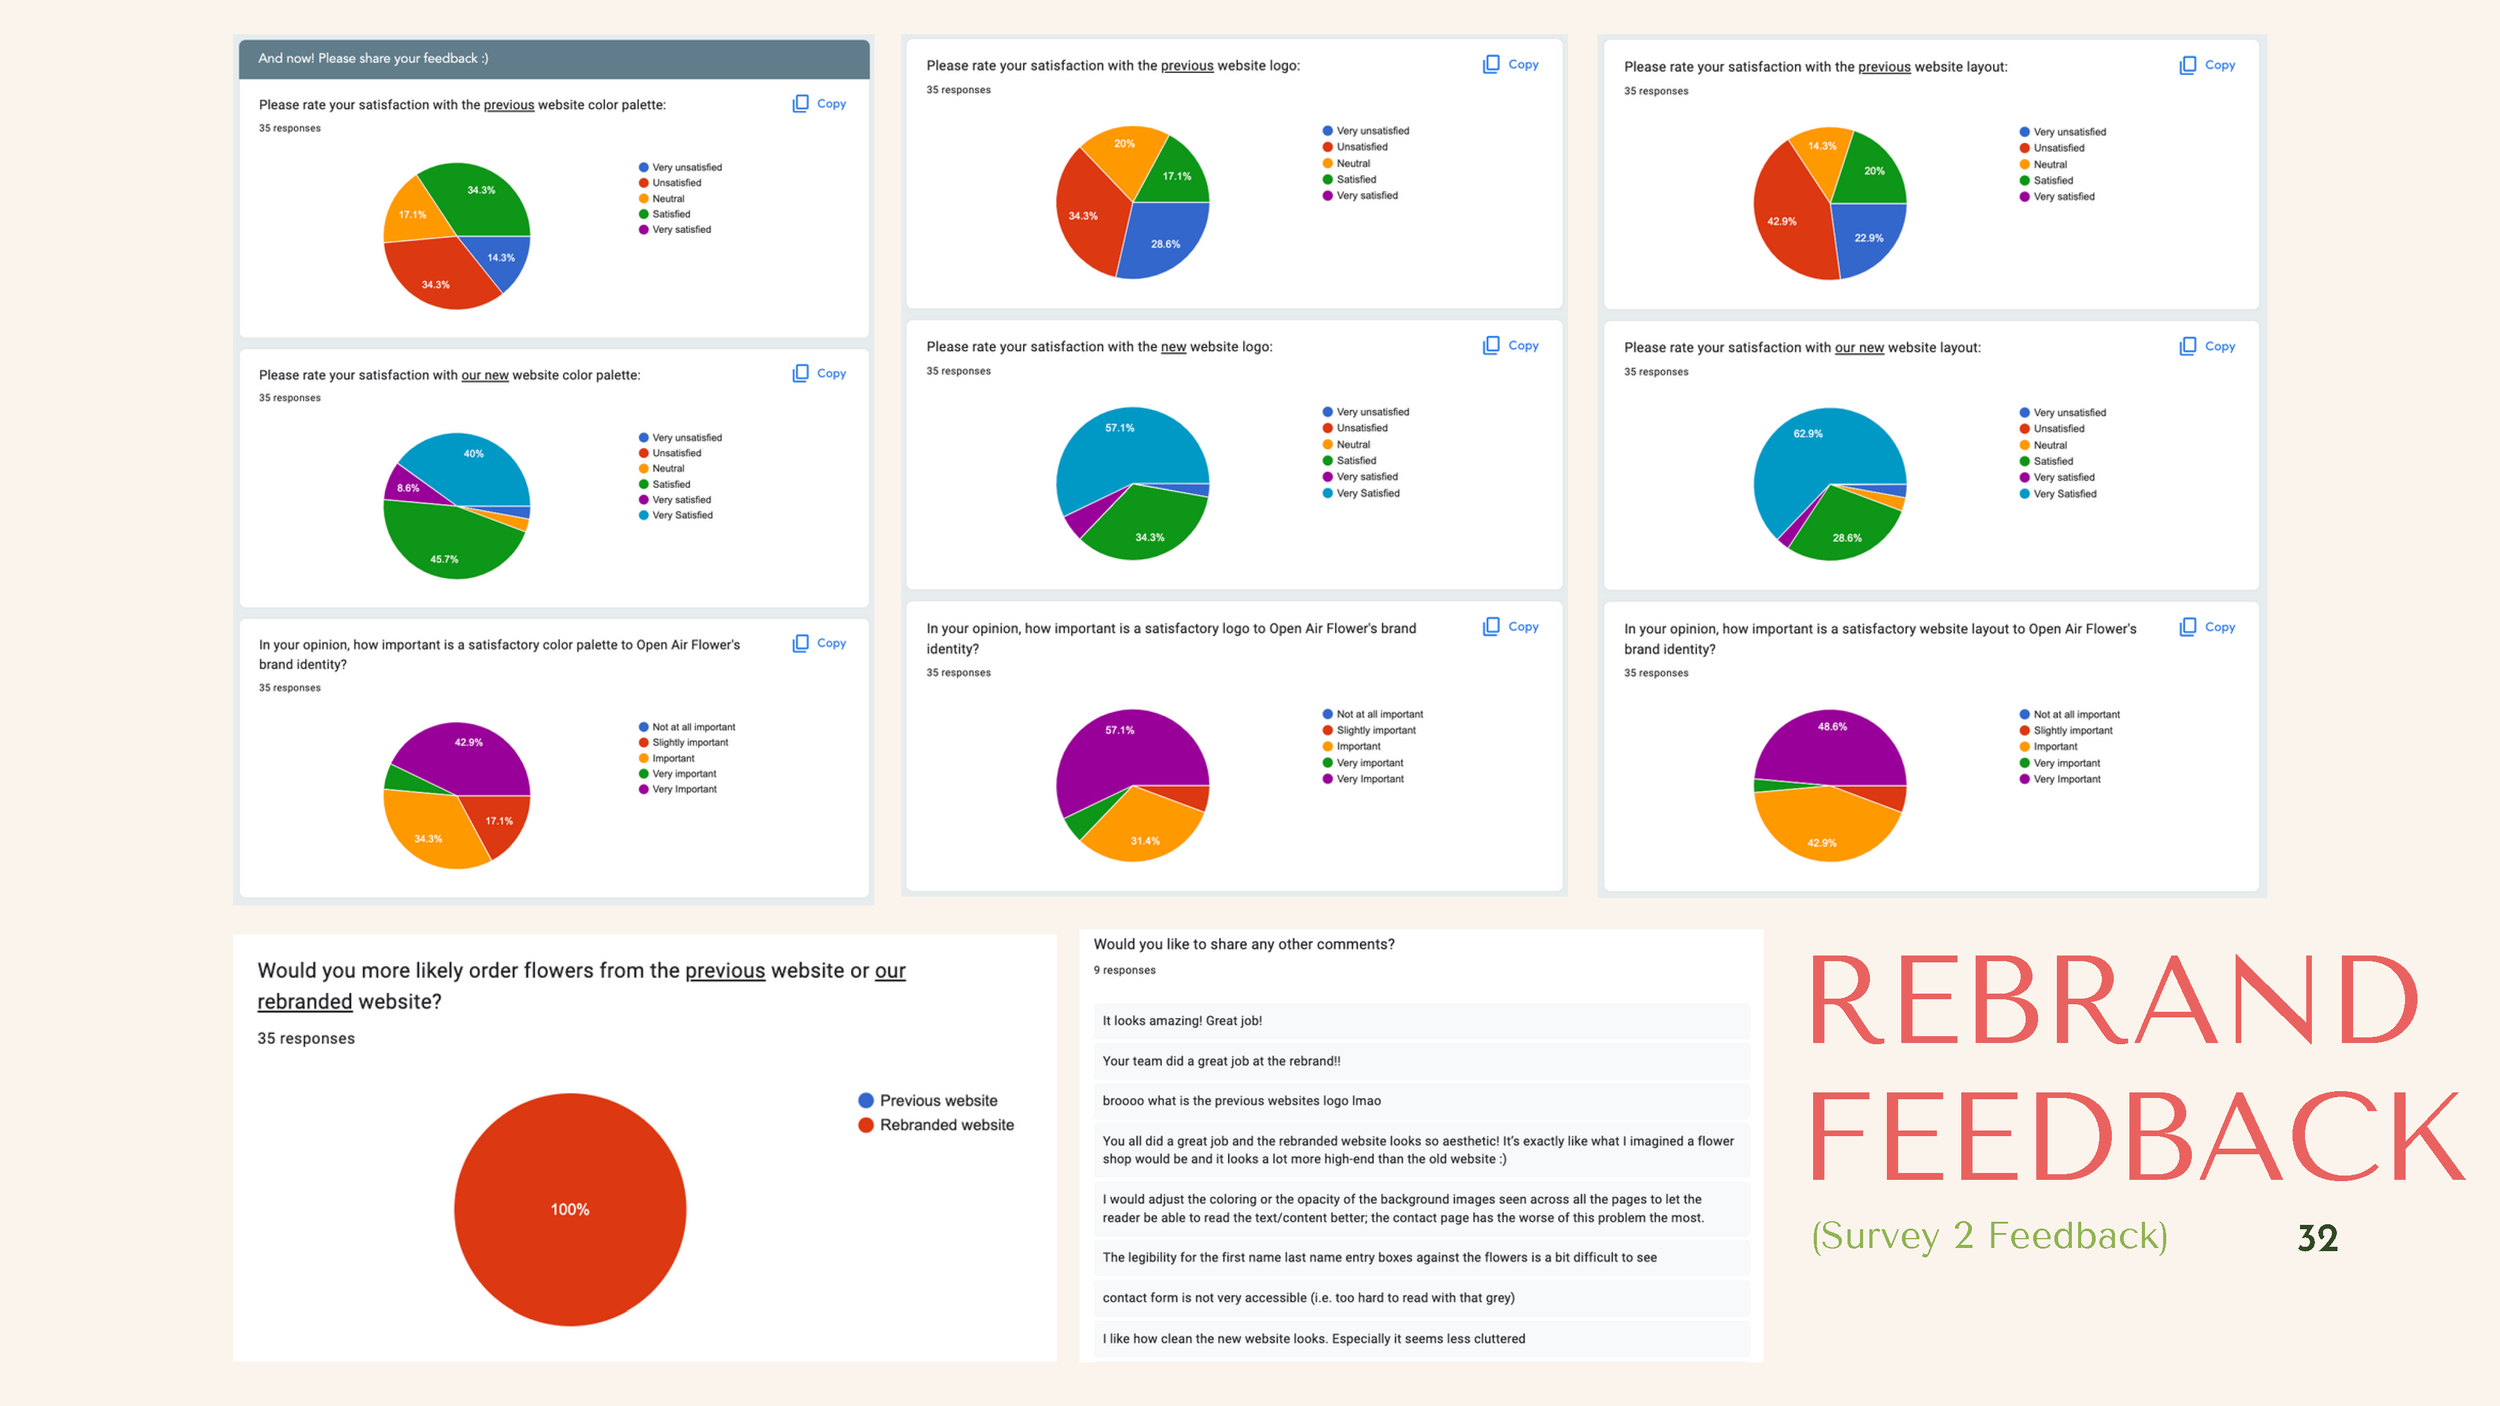Click the Copy icon for new color palette chart

800,373
